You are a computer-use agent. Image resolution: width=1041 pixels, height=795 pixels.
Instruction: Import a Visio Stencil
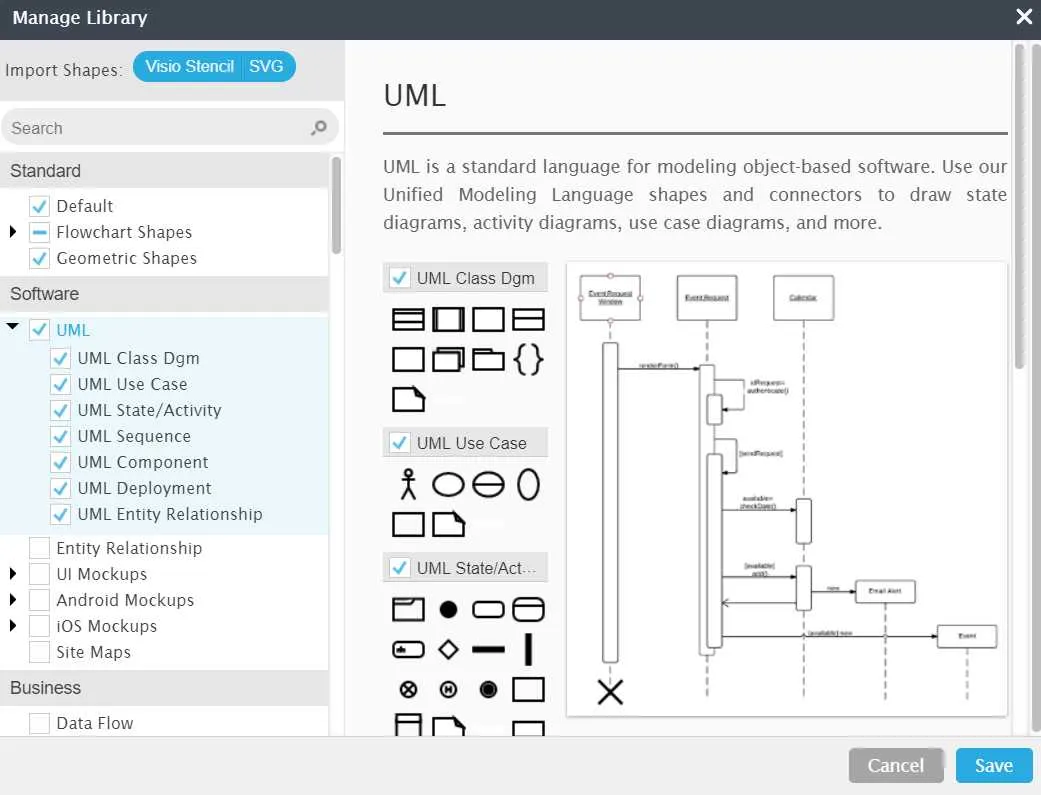click(x=189, y=66)
